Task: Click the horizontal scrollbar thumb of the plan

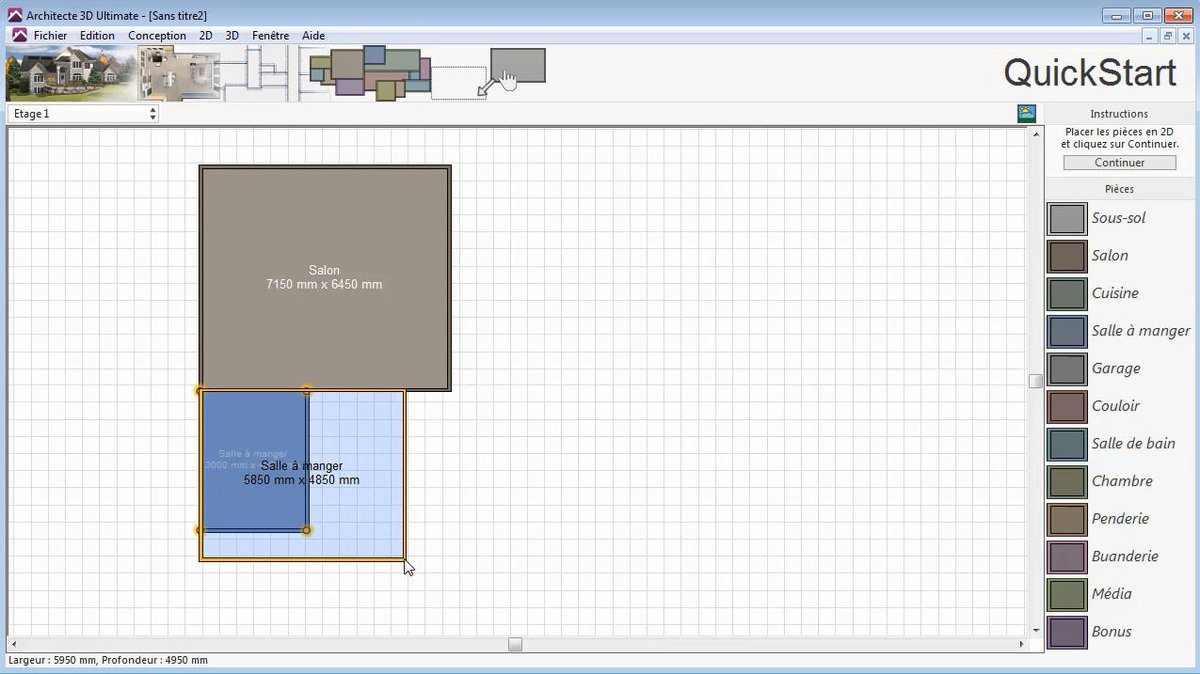Action: (x=515, y=645)
